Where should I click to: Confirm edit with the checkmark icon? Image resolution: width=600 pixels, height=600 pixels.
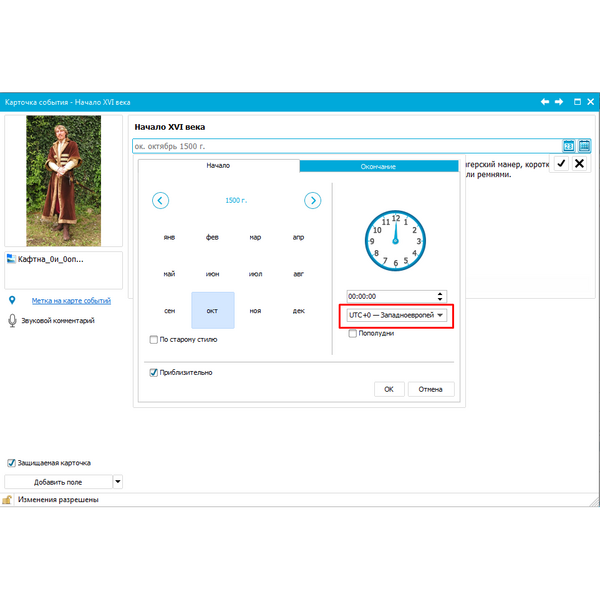561,164
